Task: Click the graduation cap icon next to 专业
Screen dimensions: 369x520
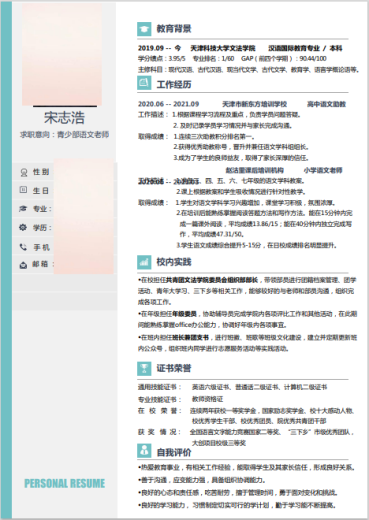Action: [x=23, y=209]
